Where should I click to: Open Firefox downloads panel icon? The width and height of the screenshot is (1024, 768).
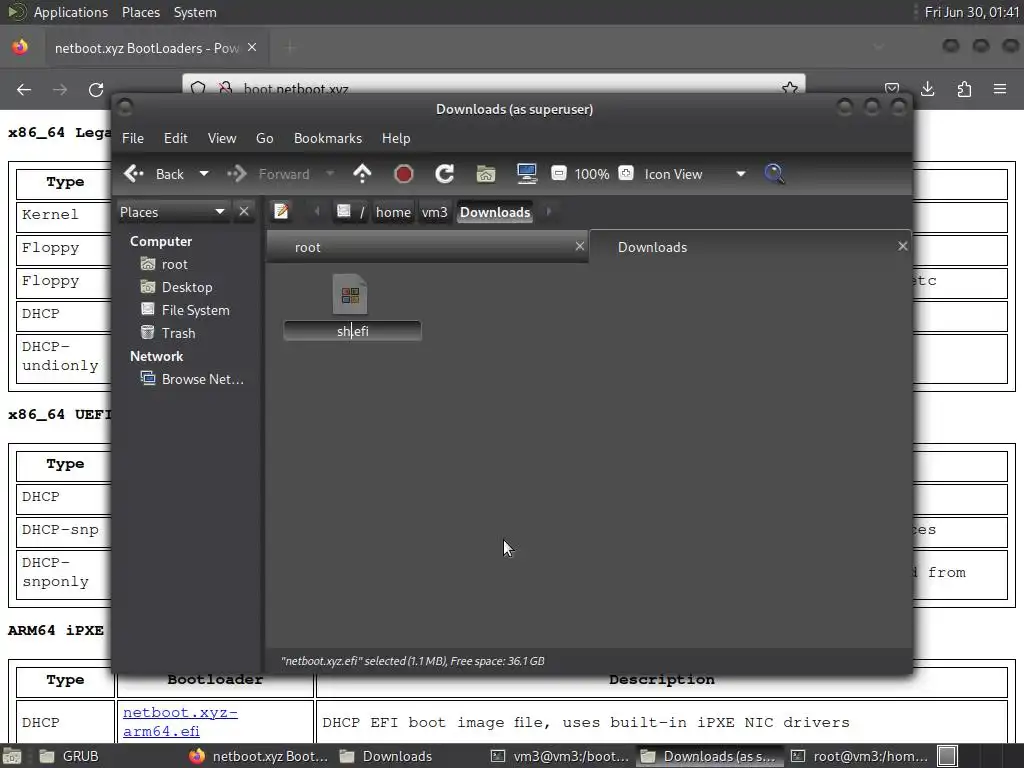pyautogui.click(x=927, y=89)
